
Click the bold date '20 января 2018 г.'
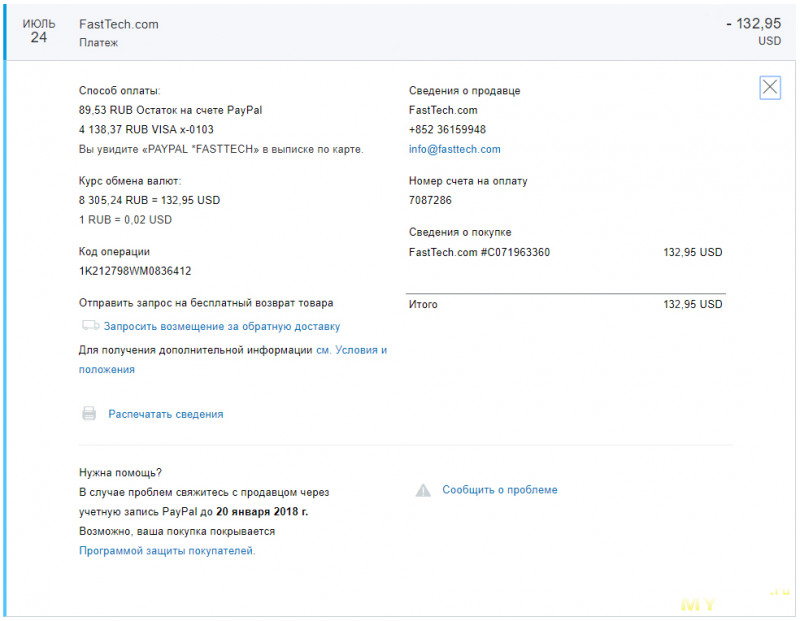(262, 511)
